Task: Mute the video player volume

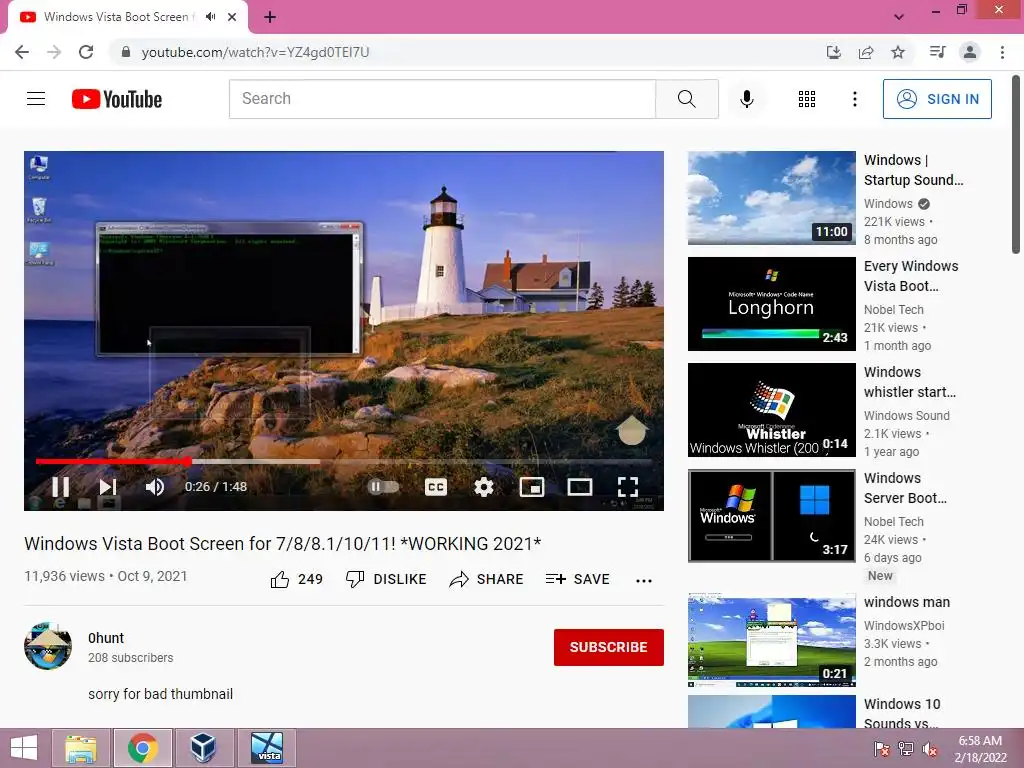Action: coord(155,487)
